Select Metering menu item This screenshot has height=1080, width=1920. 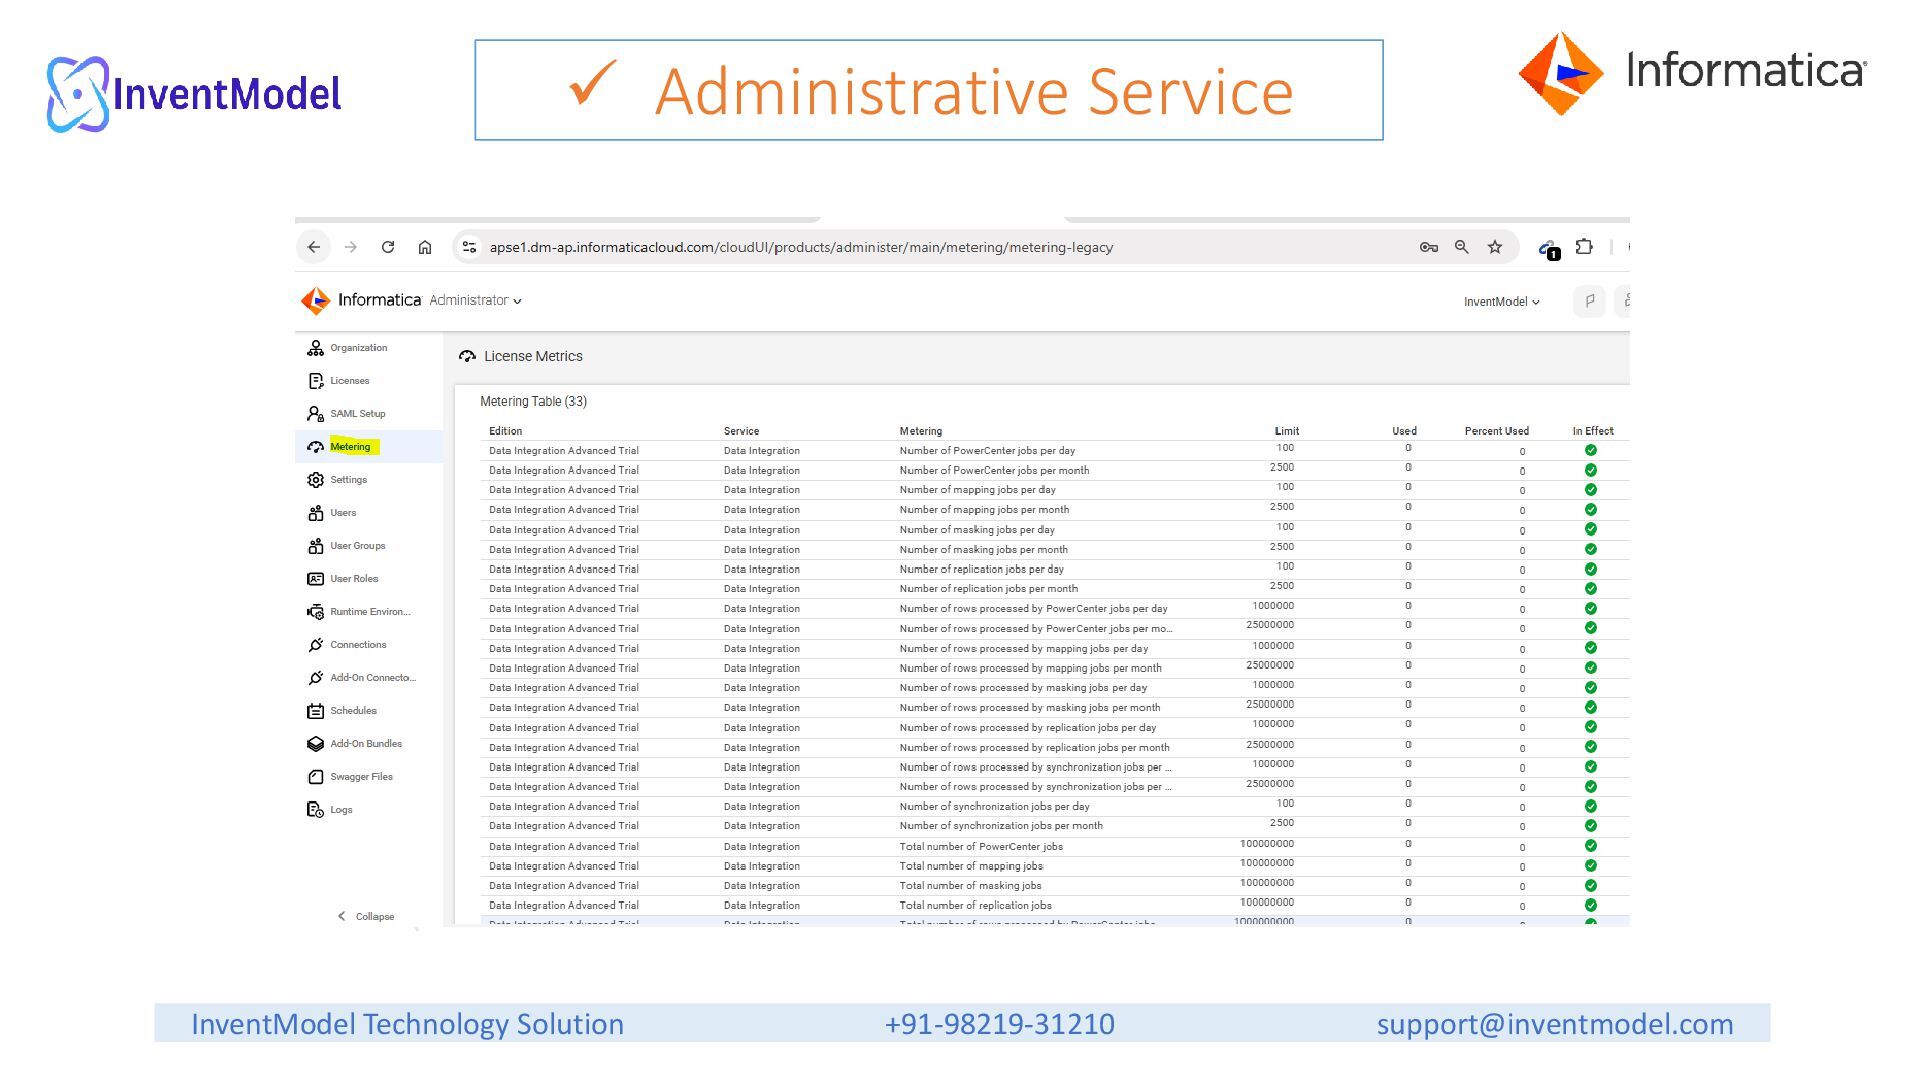coord(350,447)
